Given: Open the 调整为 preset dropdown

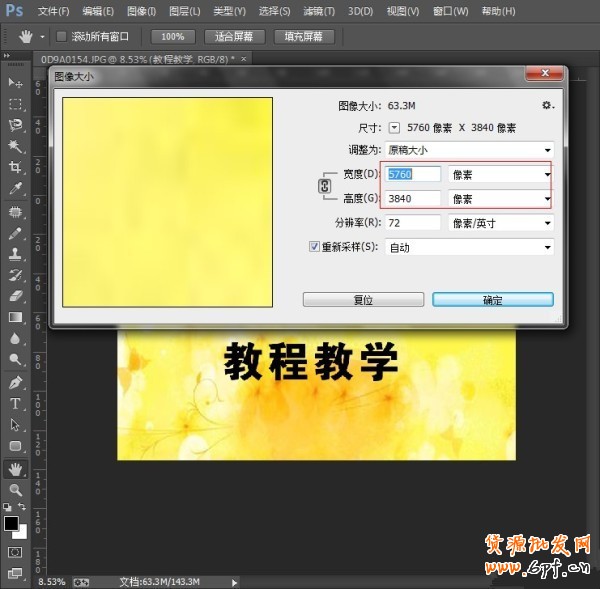Looking at the screenshot, I should click(x=469, y=150).
